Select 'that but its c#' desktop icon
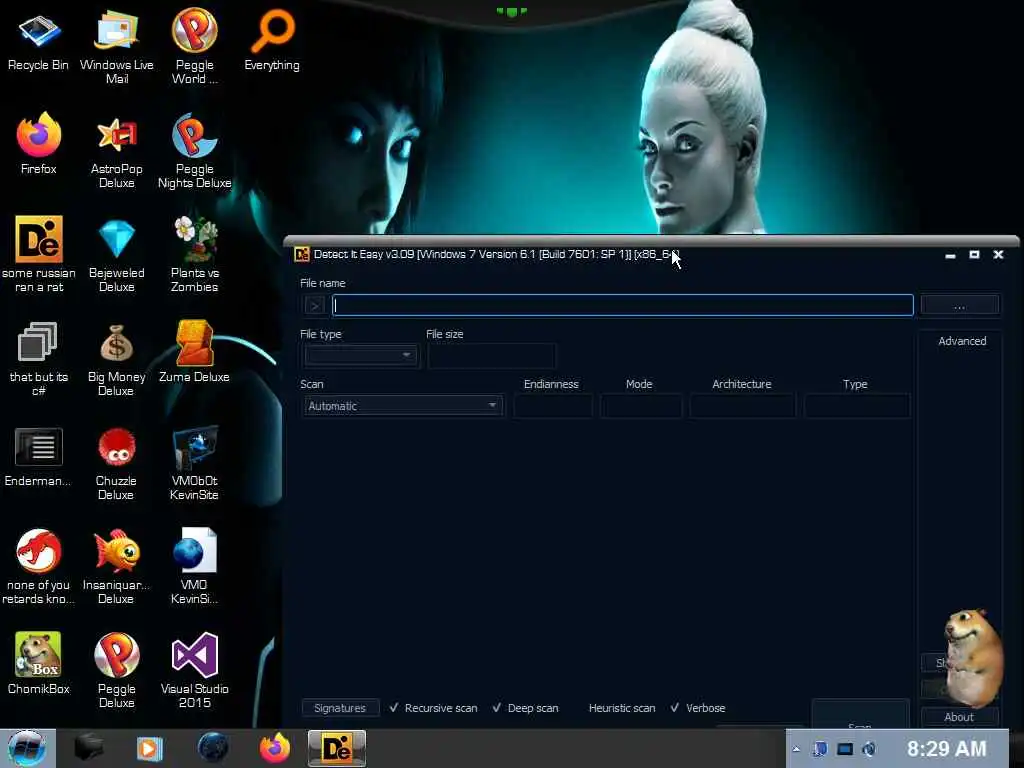1024x768 pixels. (x=39, y=359)
